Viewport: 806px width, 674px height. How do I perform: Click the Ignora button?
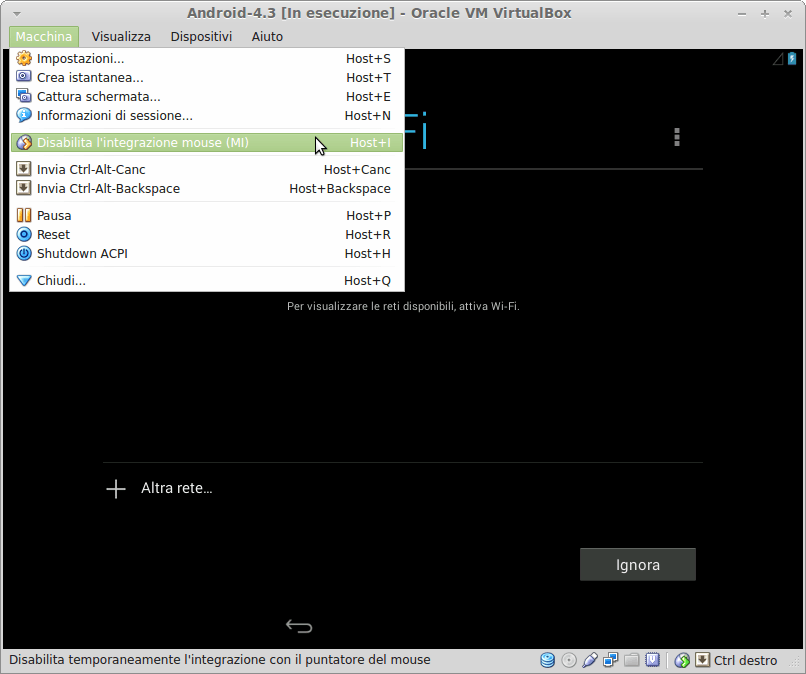637,564
